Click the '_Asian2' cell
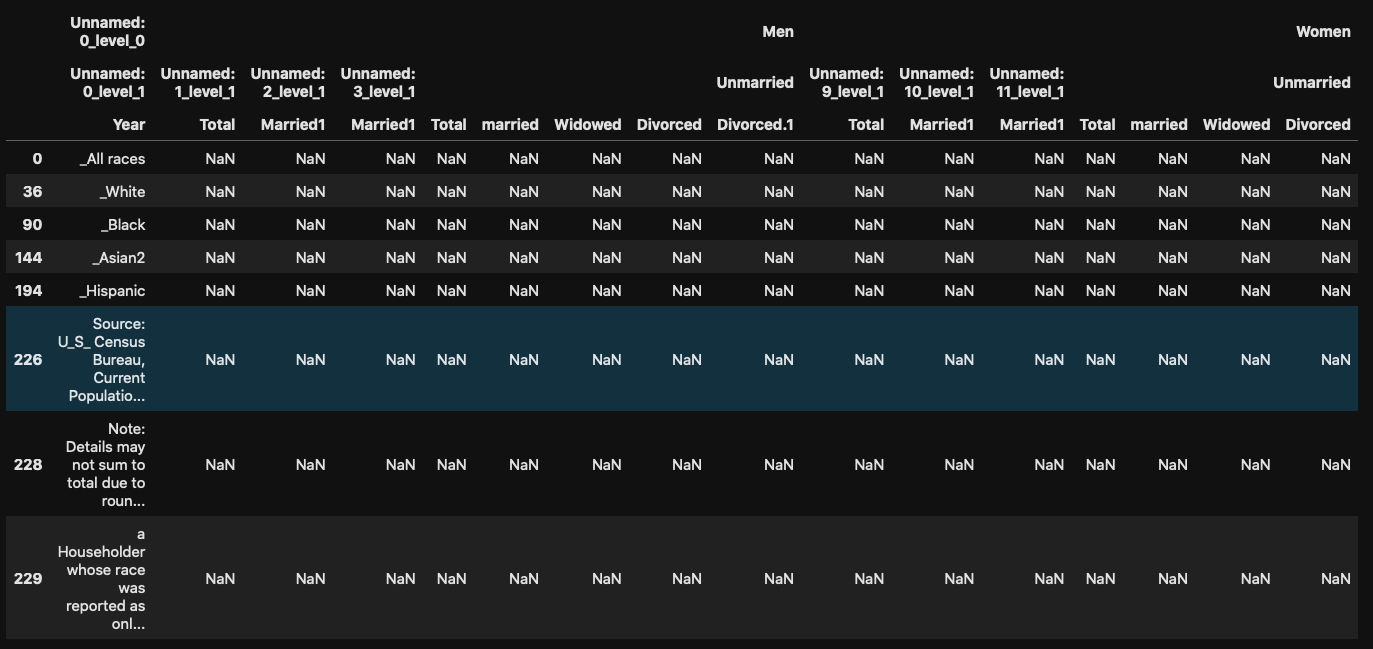 [x=118, y=257]
